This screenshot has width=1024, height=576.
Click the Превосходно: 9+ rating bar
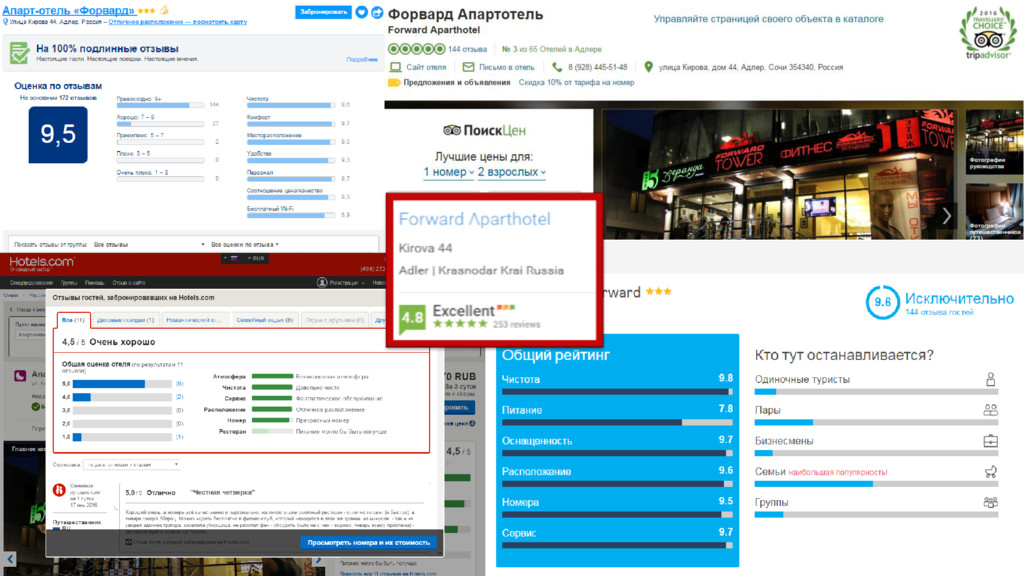tap(160, 105)
